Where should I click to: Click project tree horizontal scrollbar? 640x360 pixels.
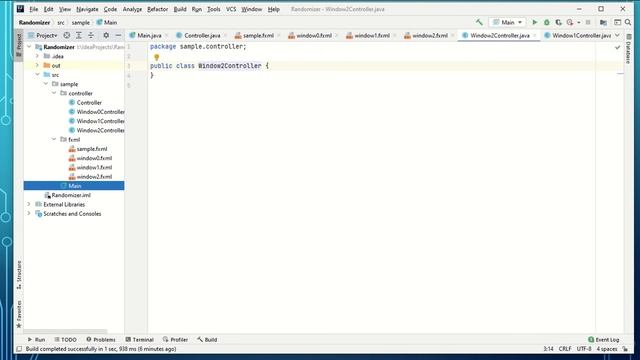pyautogui.click(x=65, y=331)
